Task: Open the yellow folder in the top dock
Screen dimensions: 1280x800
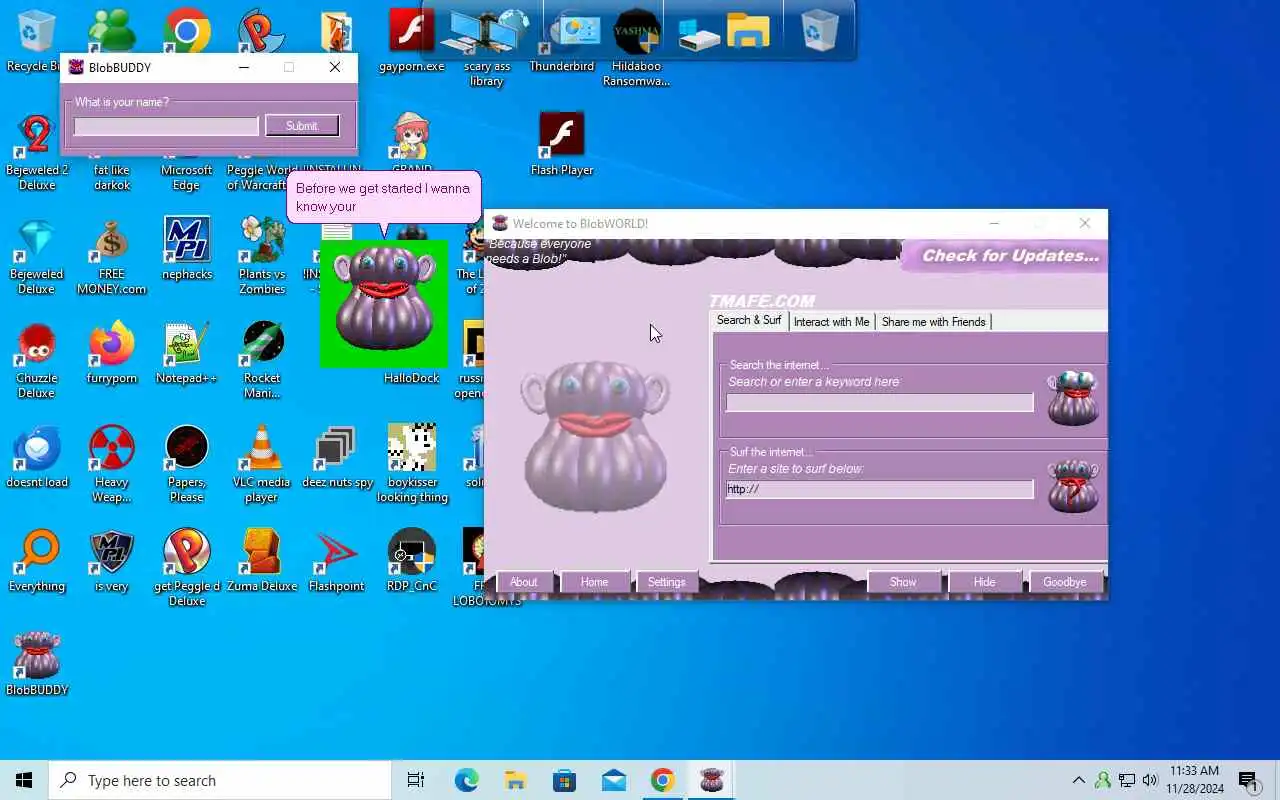Action: [748, 31]
